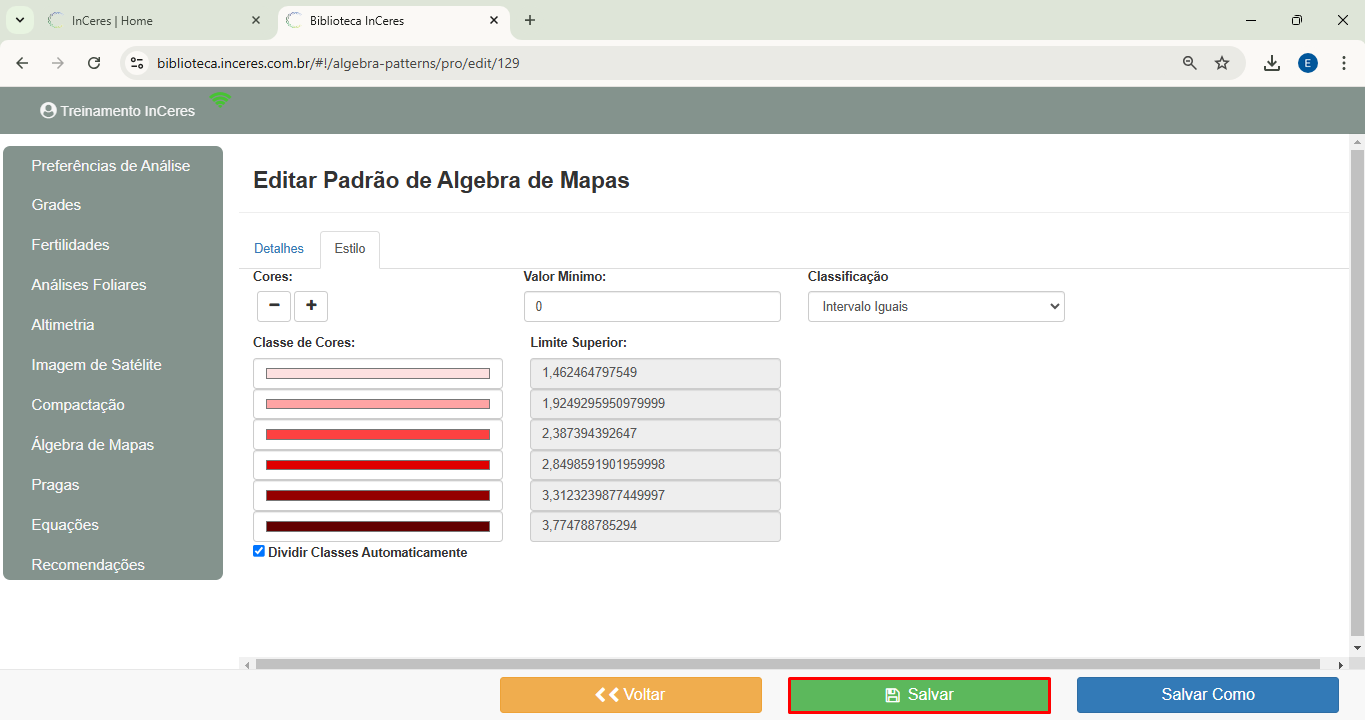
Task: Open a new browser tab
Action: (x=530, y=20)
